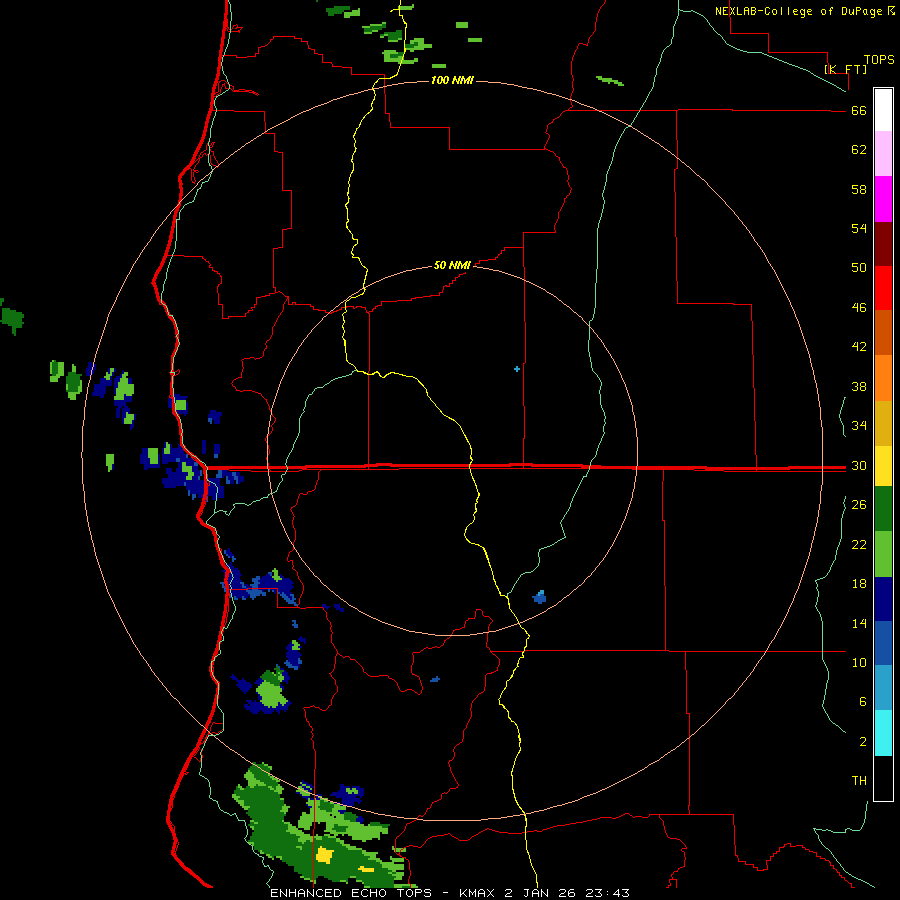The height and width of the screenshot is (900, 900).
Task: Select the cyan legend swatch
Action: (x=883, y=733)
